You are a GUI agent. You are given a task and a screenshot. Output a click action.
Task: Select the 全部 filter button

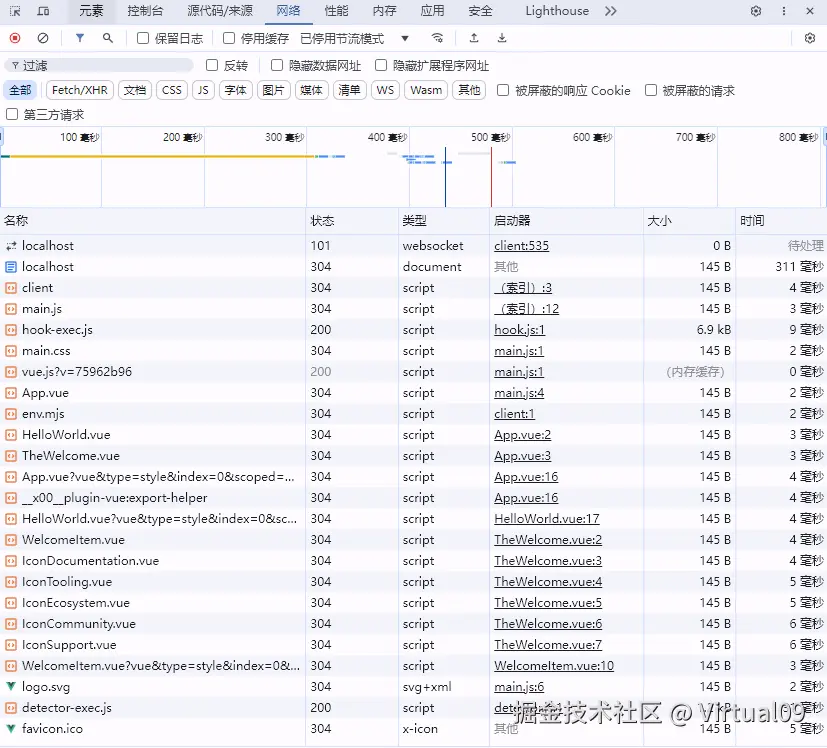tap(20, 90)
